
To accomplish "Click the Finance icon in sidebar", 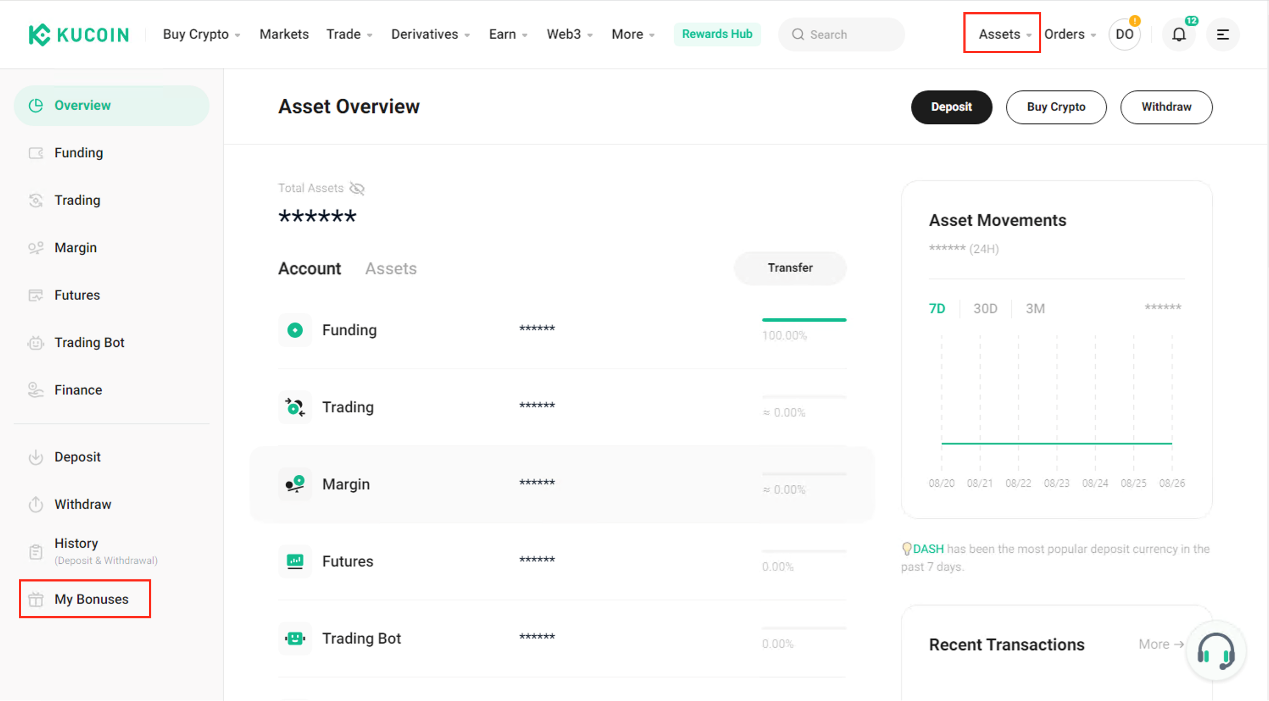I will (x=36, y=390).
